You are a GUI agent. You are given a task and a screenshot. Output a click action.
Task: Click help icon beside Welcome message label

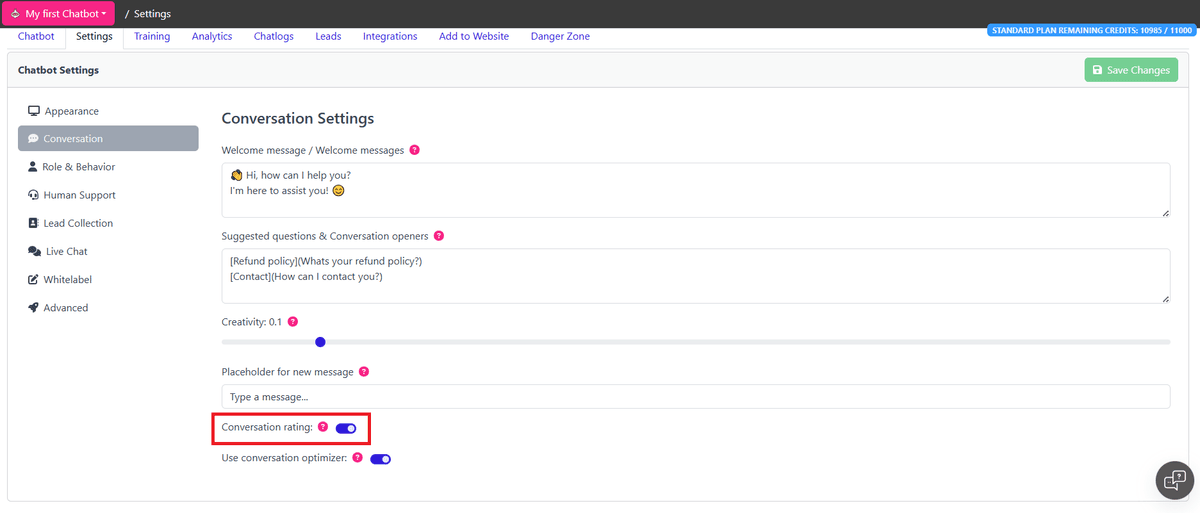(x=415, y=150)
